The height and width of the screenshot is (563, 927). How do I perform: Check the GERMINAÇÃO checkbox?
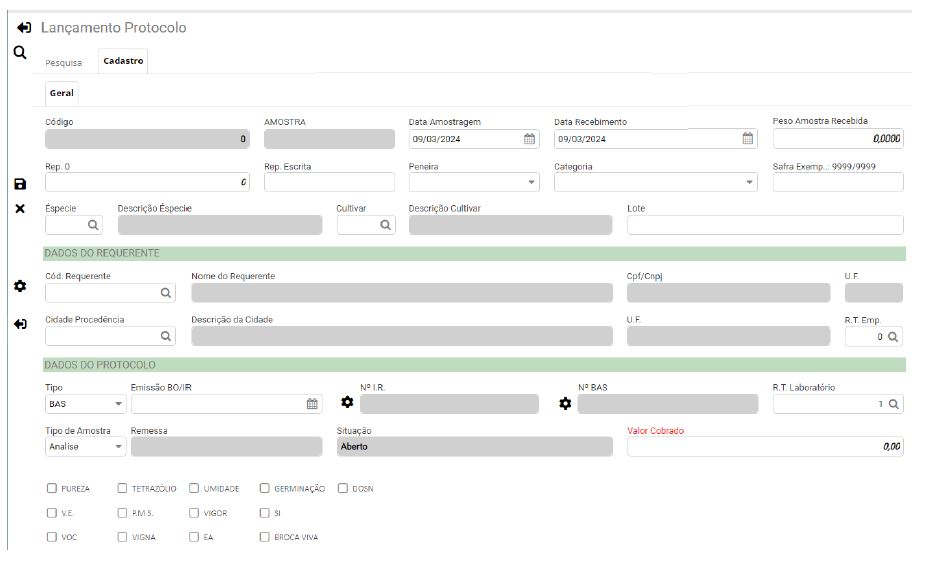[x=265, y=489]
